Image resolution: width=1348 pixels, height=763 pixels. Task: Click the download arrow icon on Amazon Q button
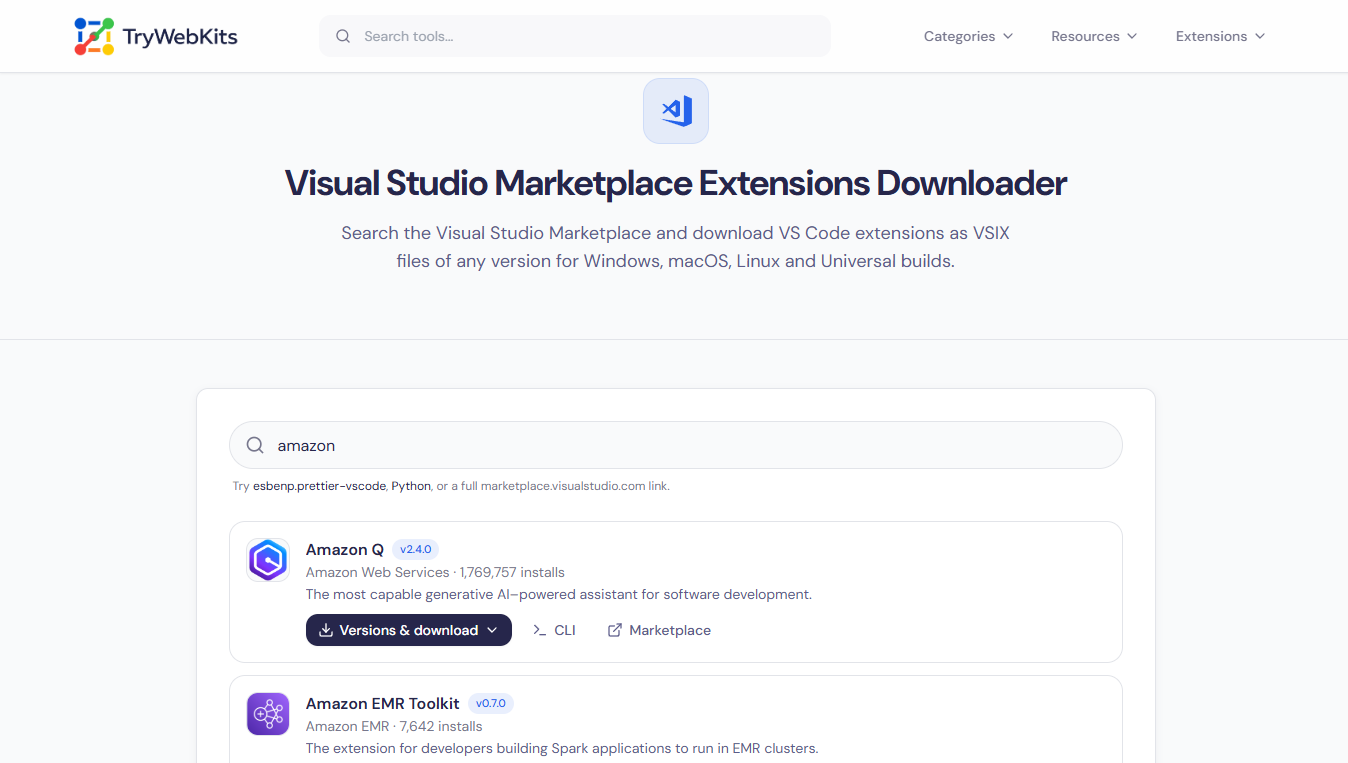click(x=326, y=630)
